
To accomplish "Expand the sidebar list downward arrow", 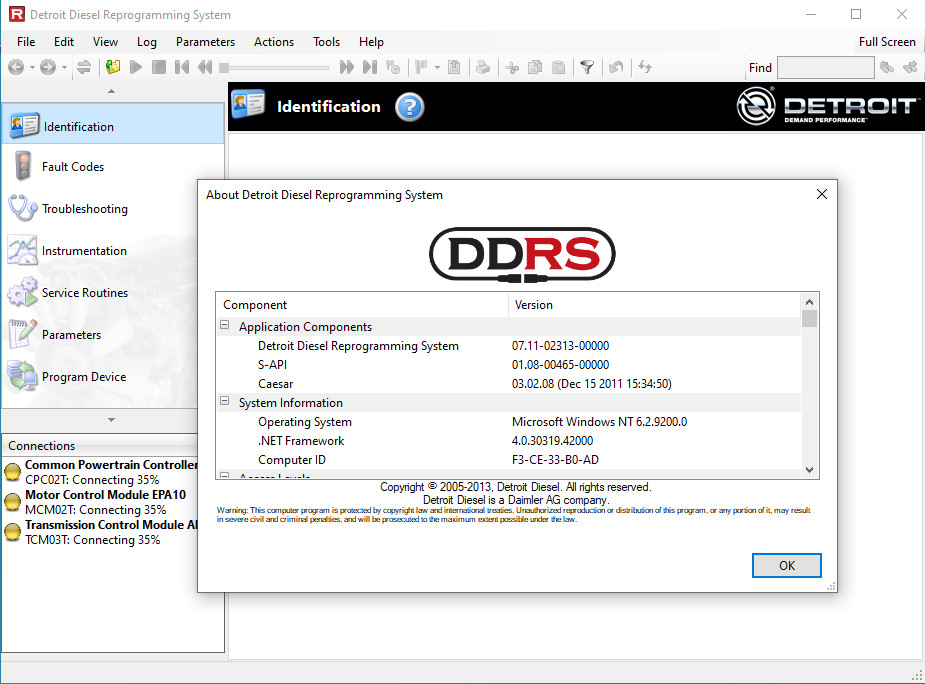I will pos(111,420).
